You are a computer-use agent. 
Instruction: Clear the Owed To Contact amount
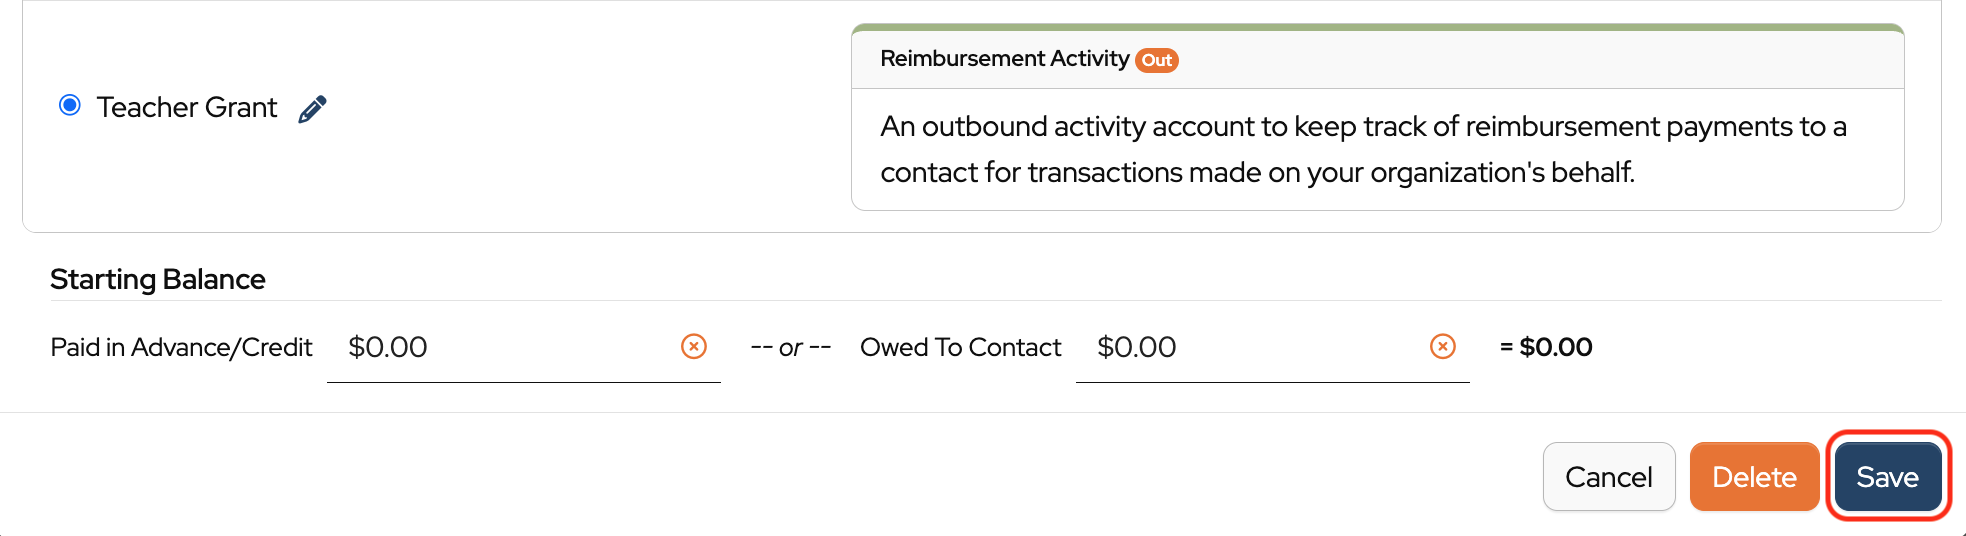(x=1443, y=346)
